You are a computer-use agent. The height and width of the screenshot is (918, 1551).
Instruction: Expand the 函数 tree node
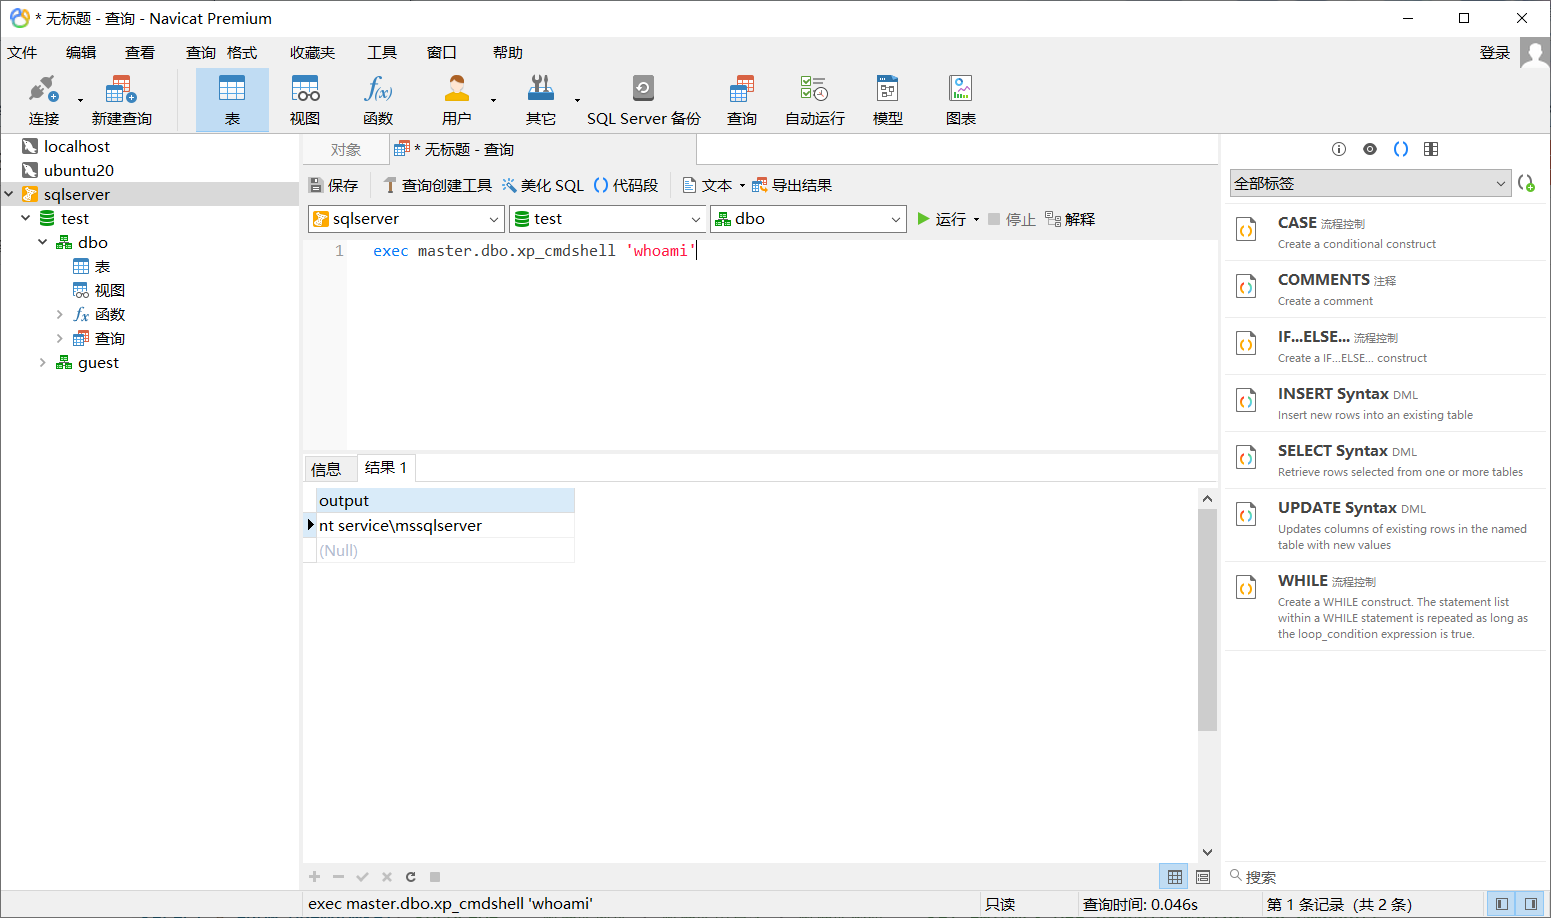coord(60,314)
